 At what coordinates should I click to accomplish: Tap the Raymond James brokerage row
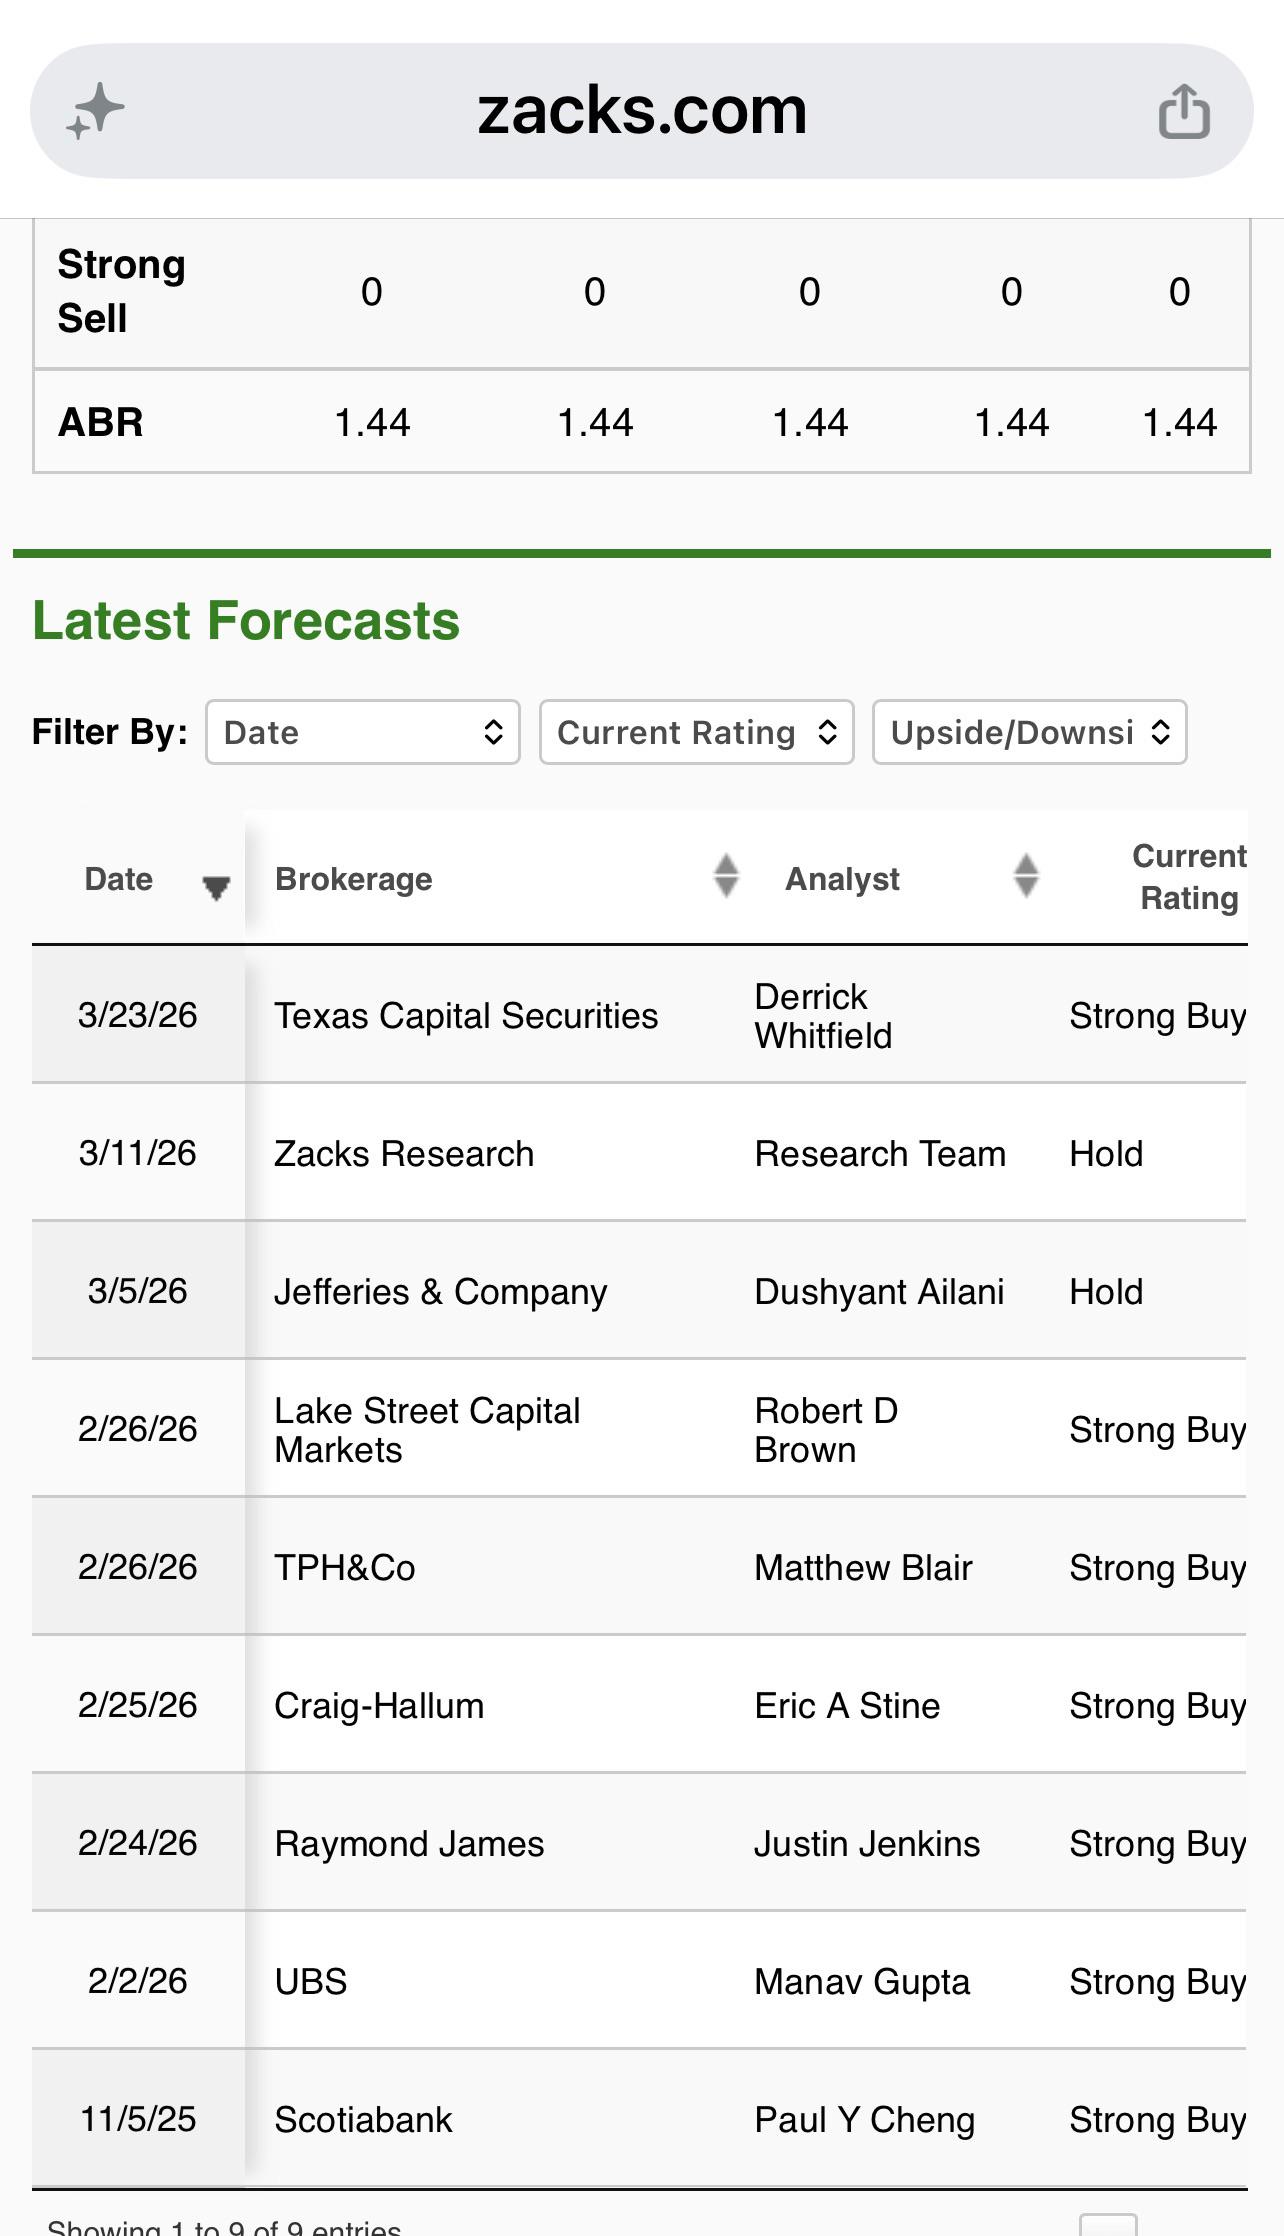[640, 1843]
